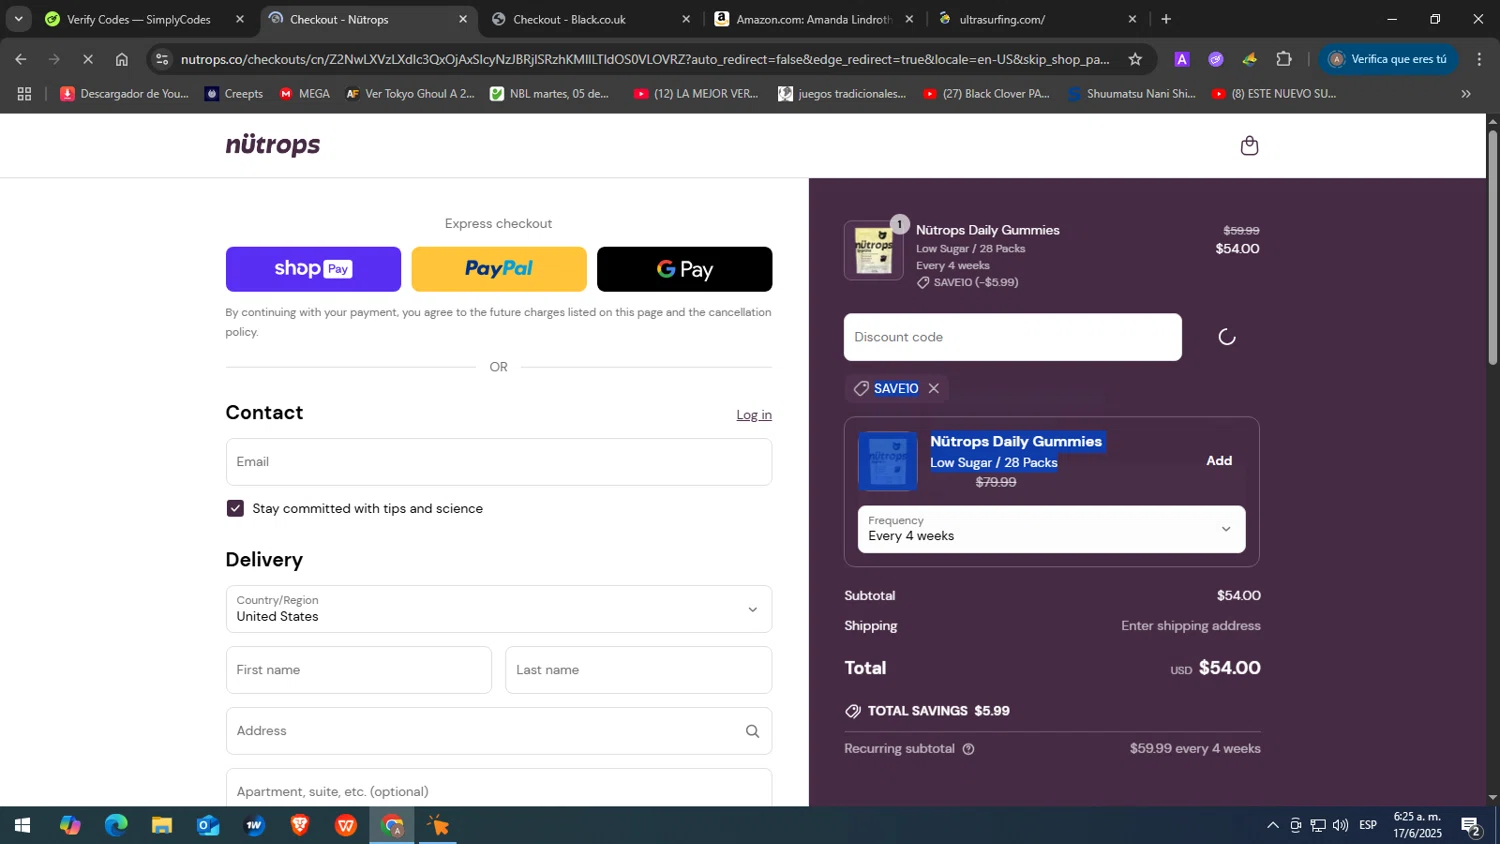Click the Log in link
1500x844 pixels.
pos(754,415)
